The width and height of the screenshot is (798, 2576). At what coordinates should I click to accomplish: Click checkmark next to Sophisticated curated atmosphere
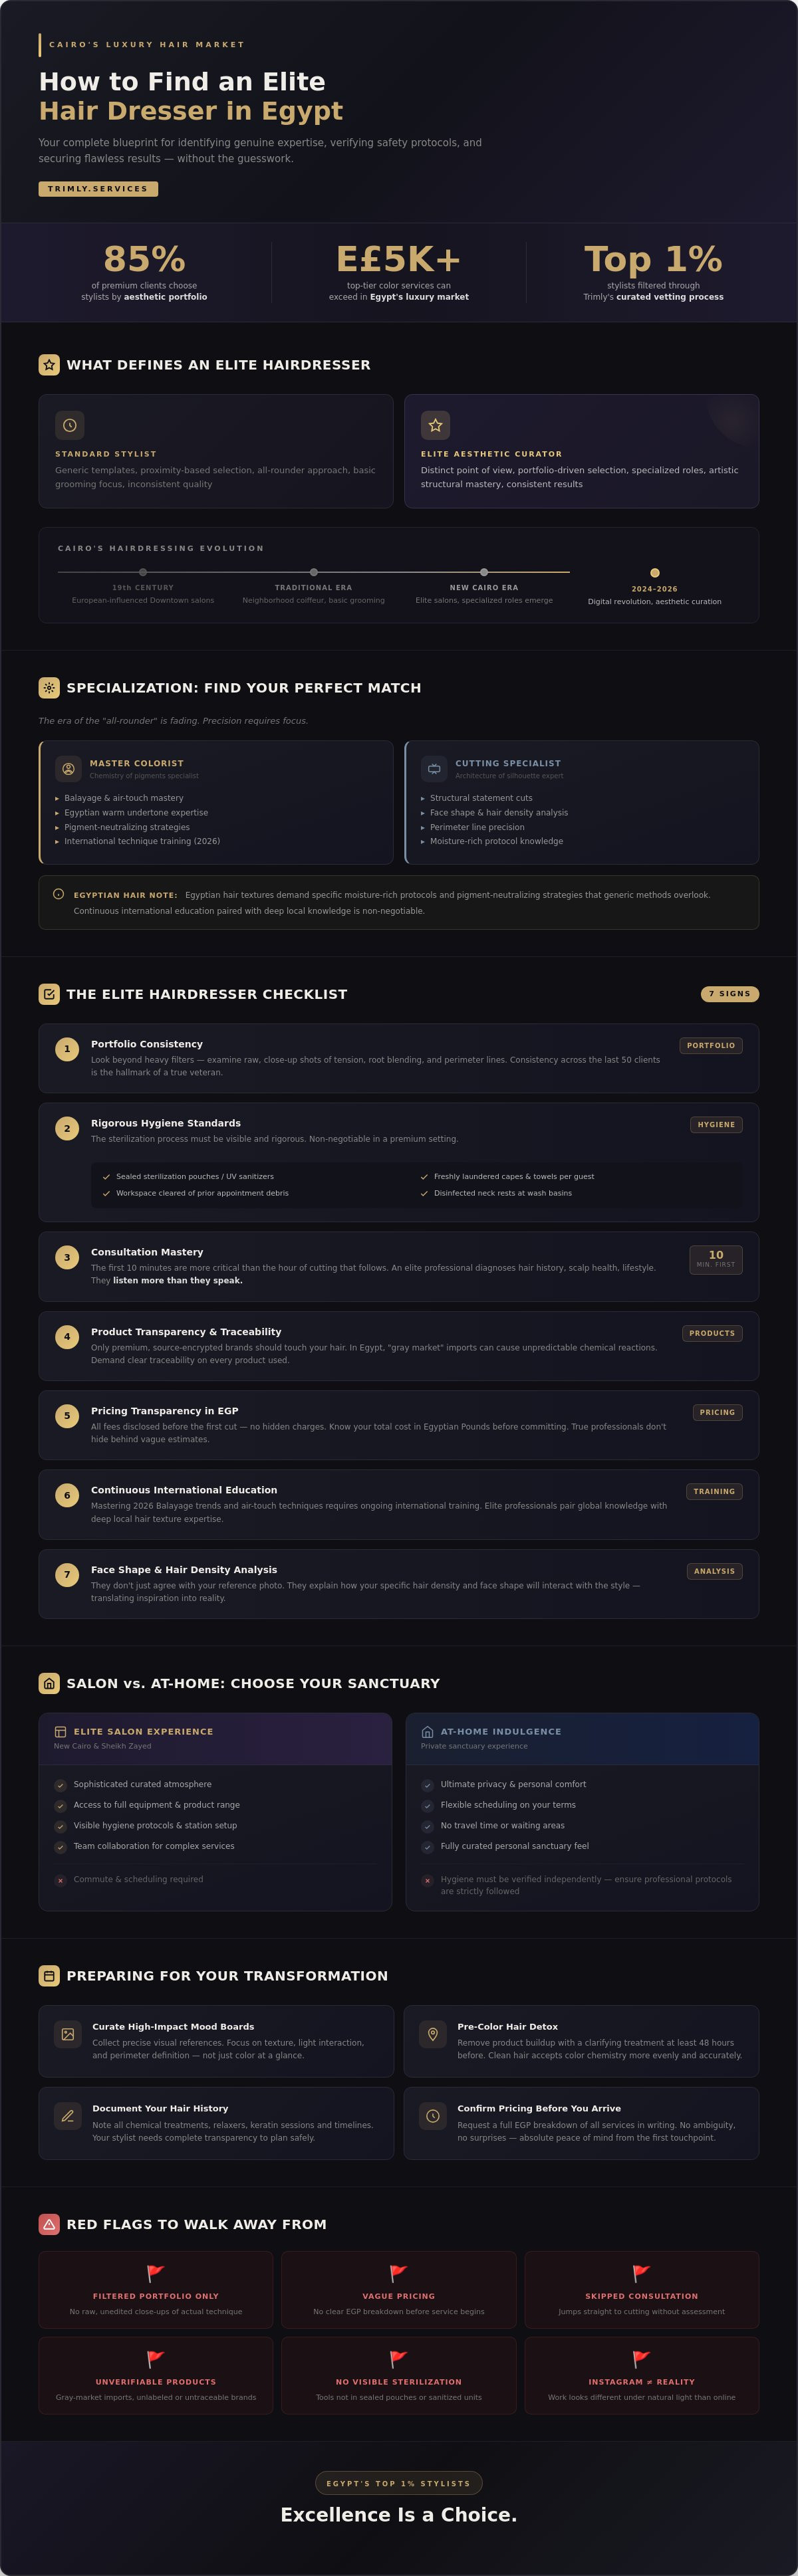(x=61, y=1785)
